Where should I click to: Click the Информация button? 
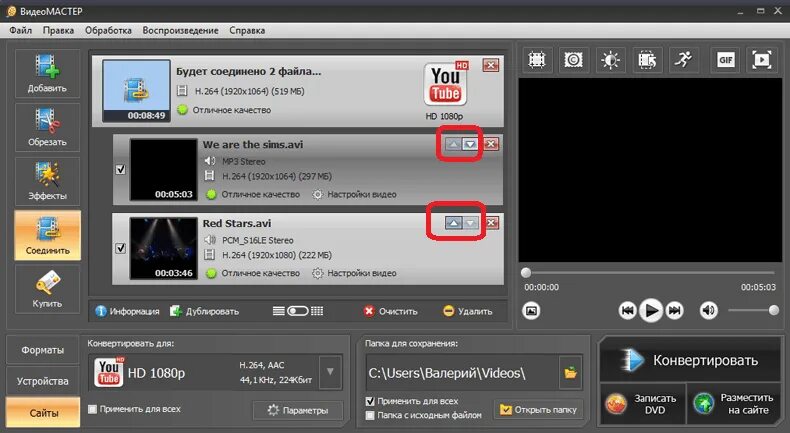click(x=127, y=312)
